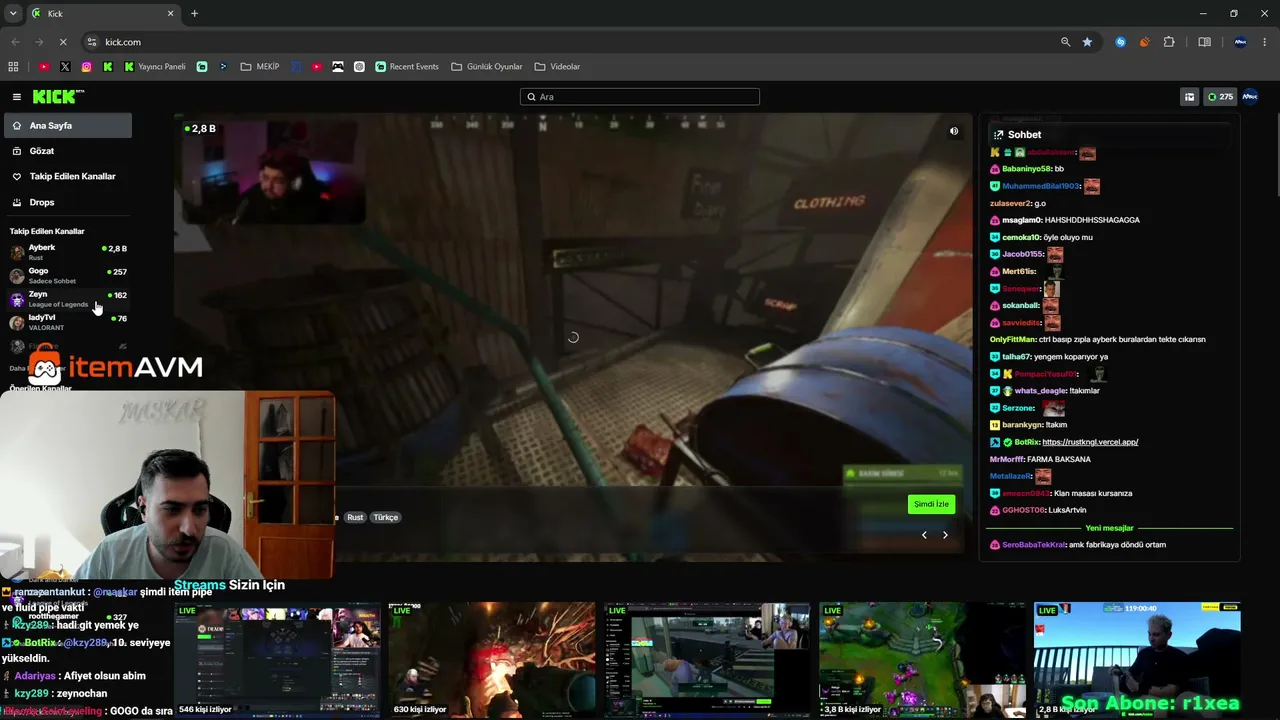Image resolution: width=1280 pixels, height=720 pixels.
Task: Open a new browser tab
Action: tap(194, 13)
